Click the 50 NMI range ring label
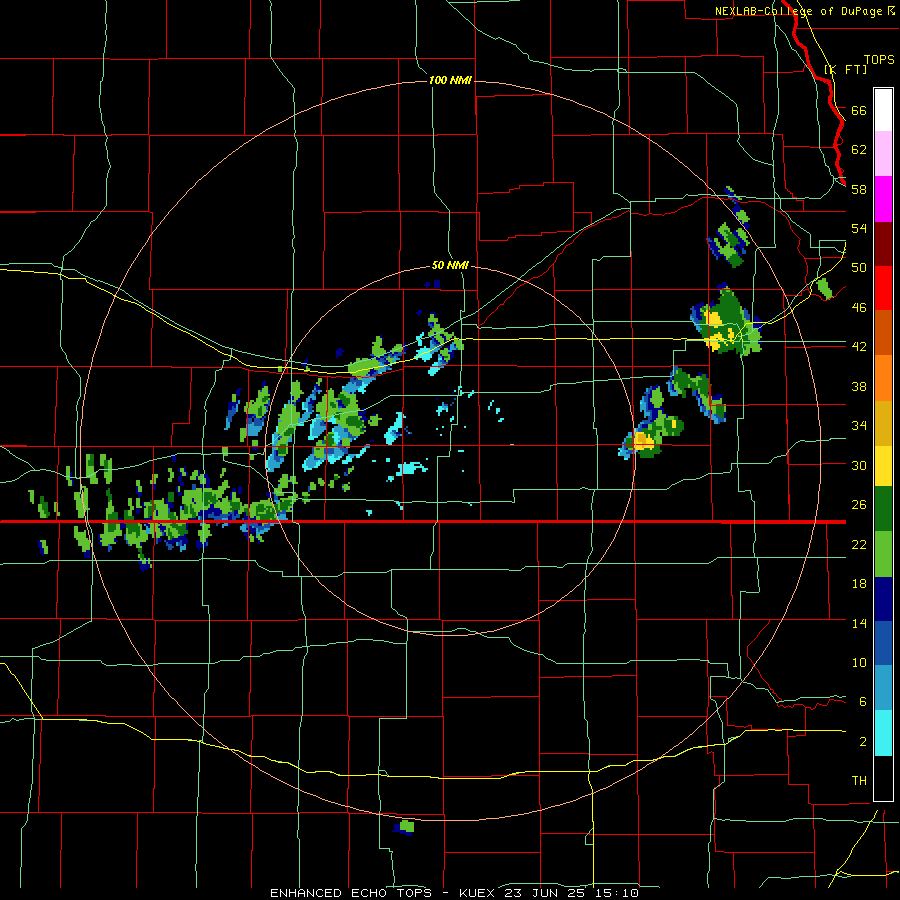 (x=450, y=265)
